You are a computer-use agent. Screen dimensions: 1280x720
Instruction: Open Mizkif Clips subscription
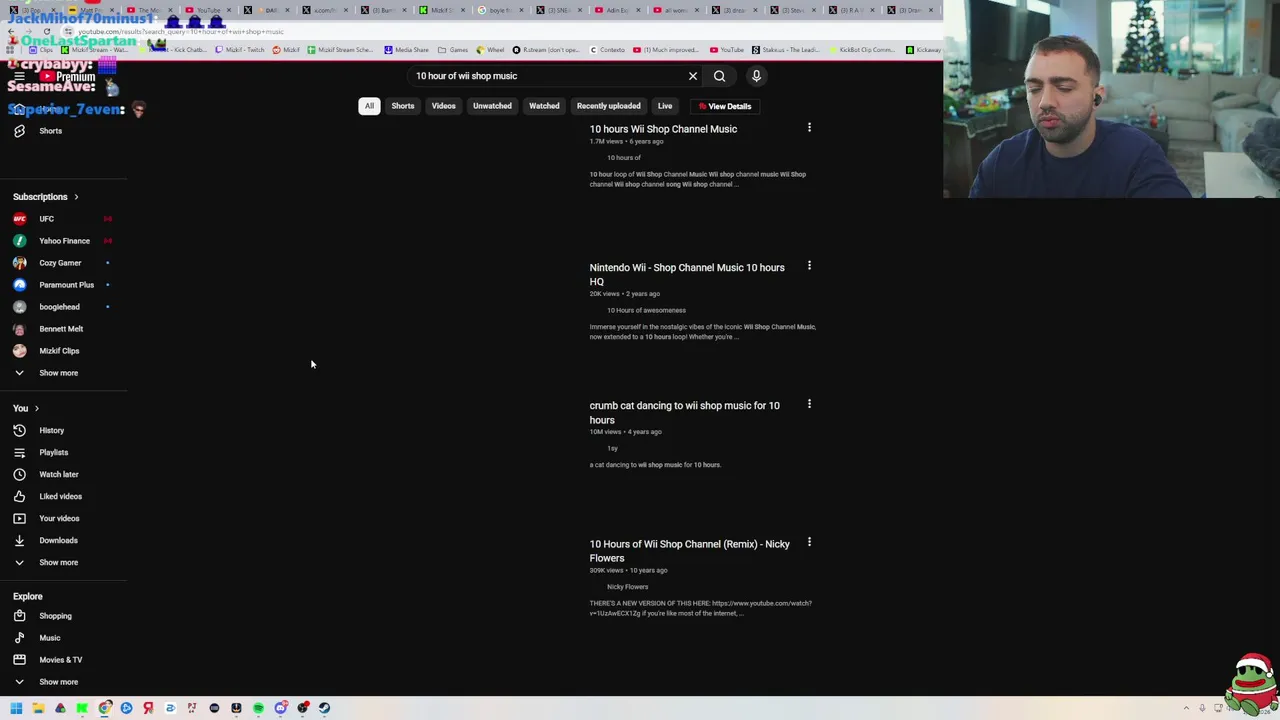pyautogui.click(x=64, y=351)
